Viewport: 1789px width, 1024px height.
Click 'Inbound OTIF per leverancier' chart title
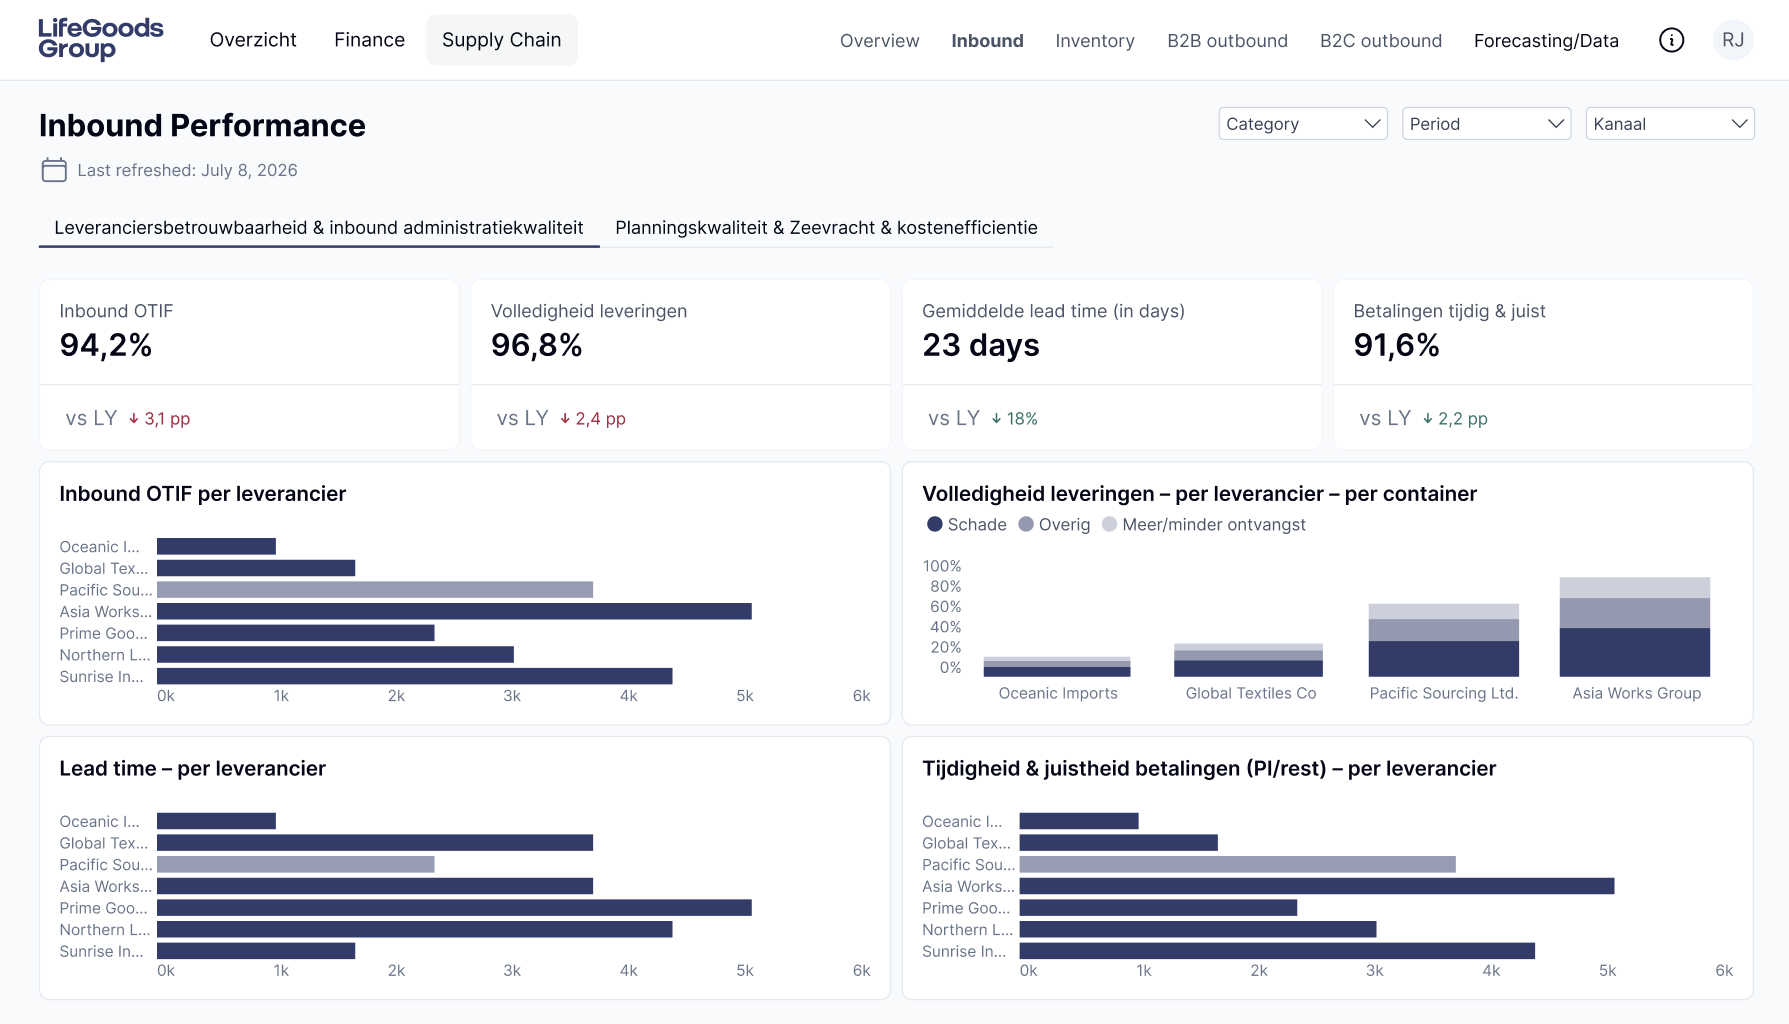(202, 494)
